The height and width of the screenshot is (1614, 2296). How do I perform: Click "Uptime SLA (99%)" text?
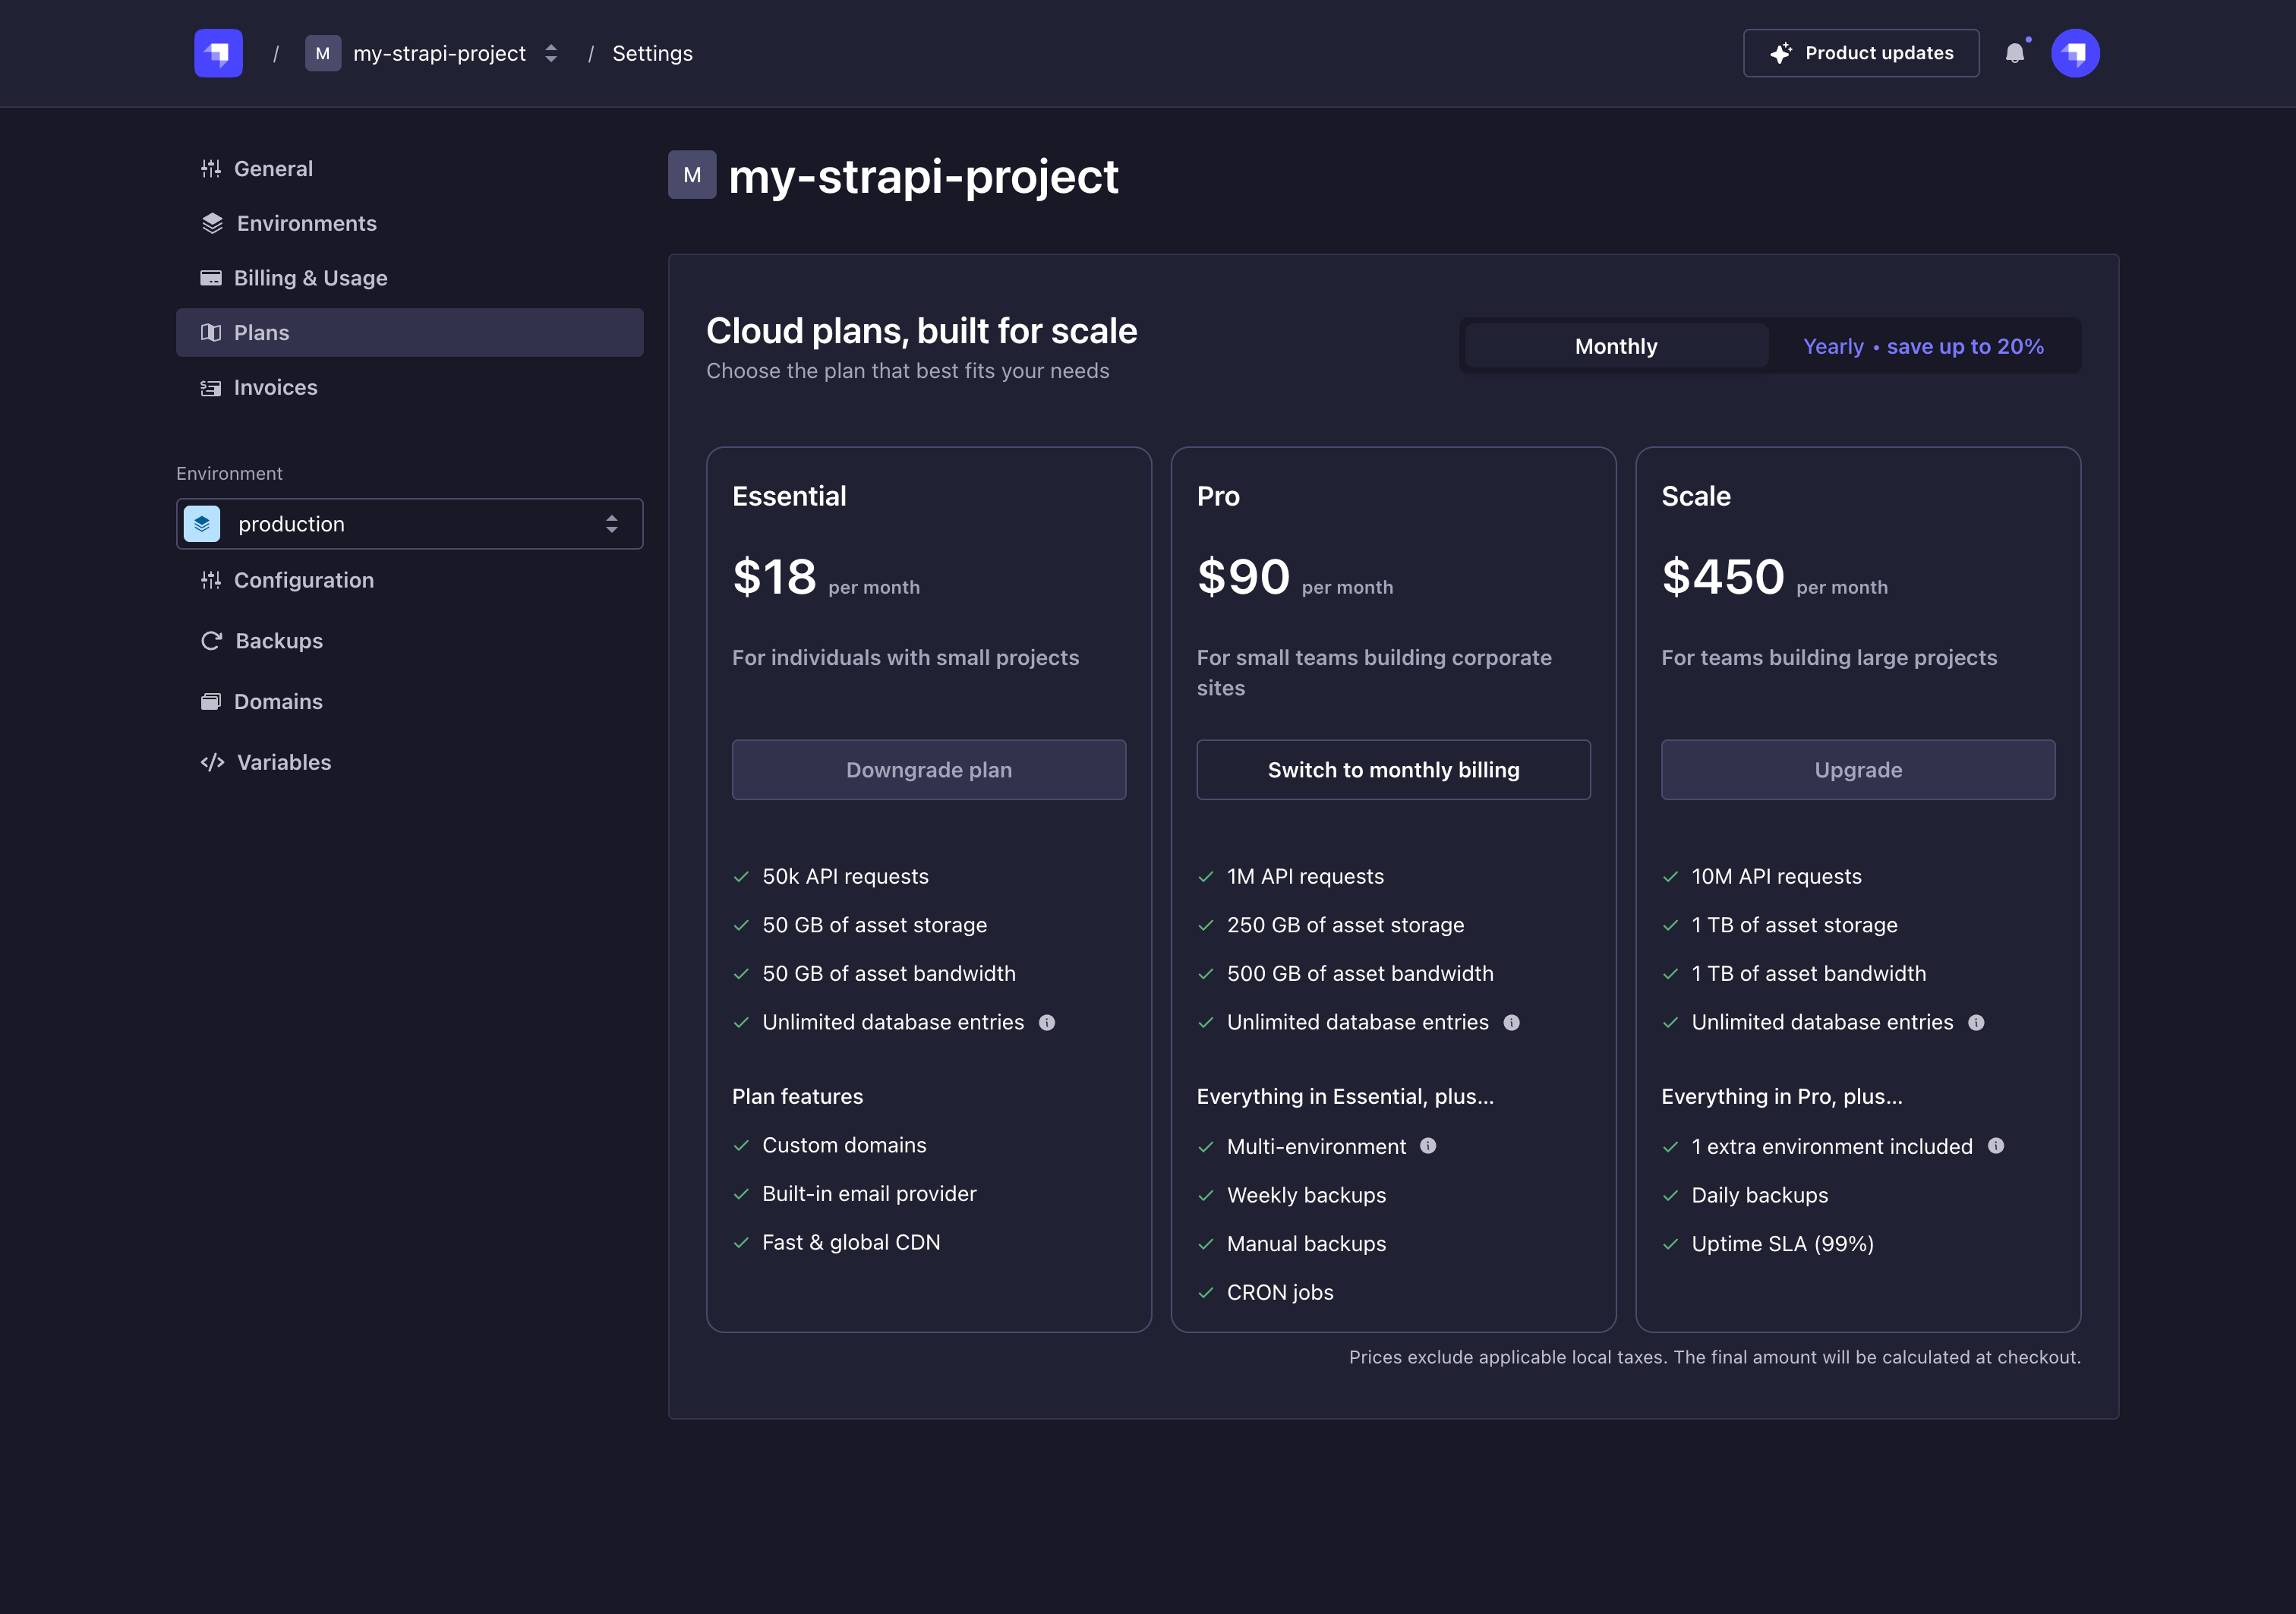1782,1244
